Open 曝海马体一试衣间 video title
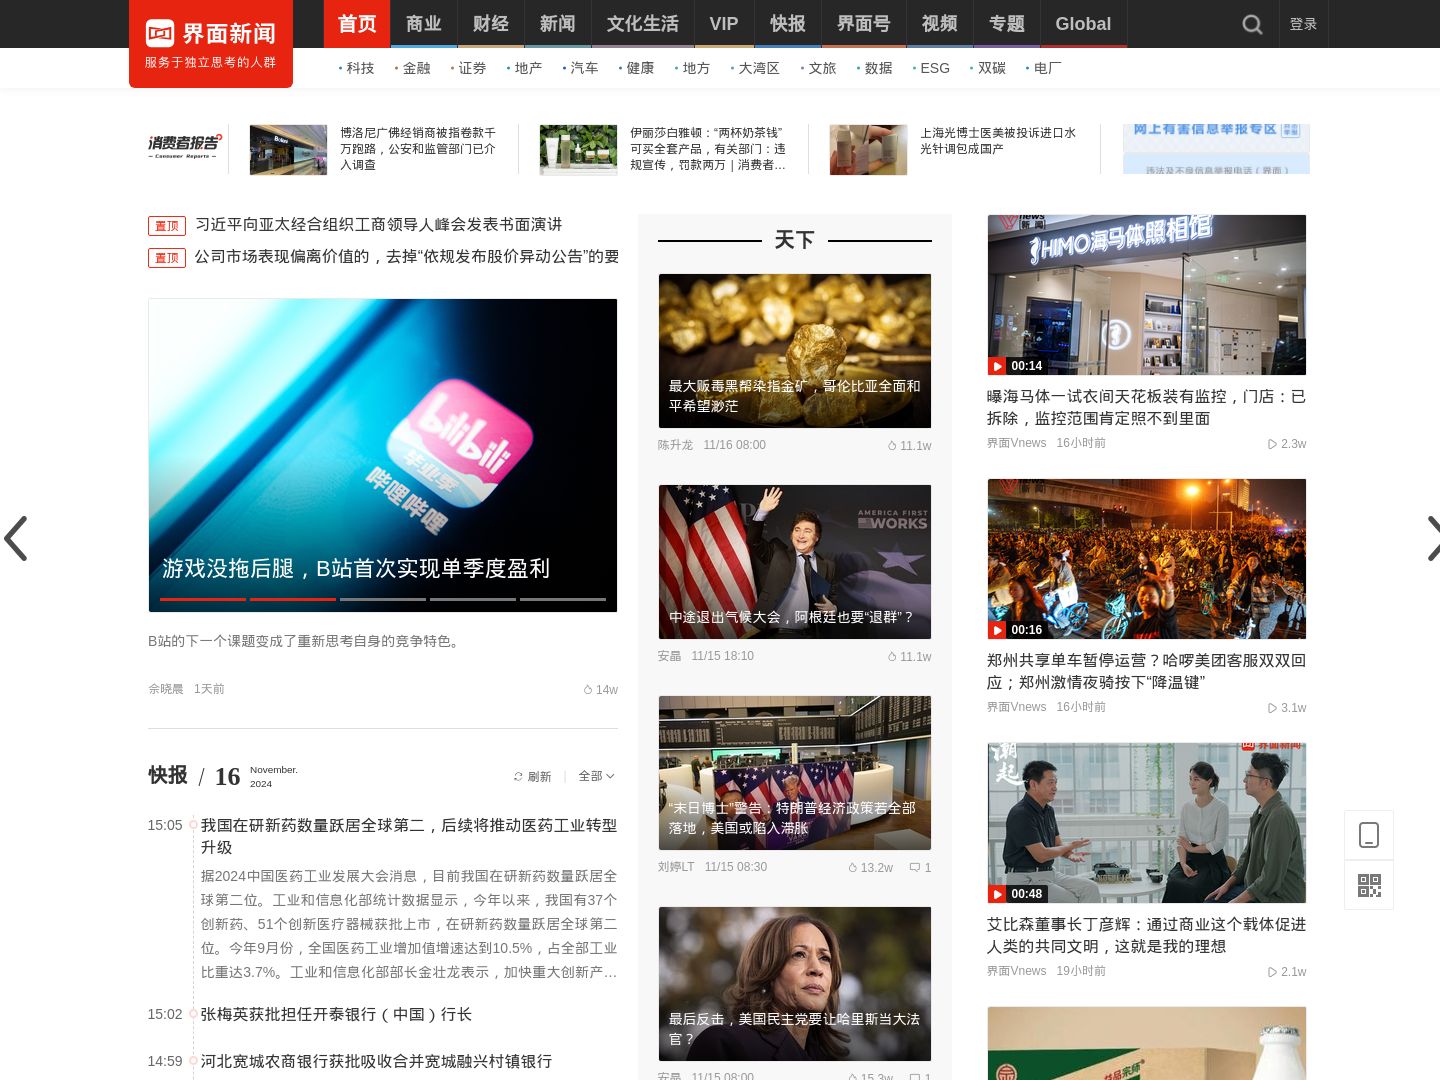1440x1080 pixels. click(1146, 407)
